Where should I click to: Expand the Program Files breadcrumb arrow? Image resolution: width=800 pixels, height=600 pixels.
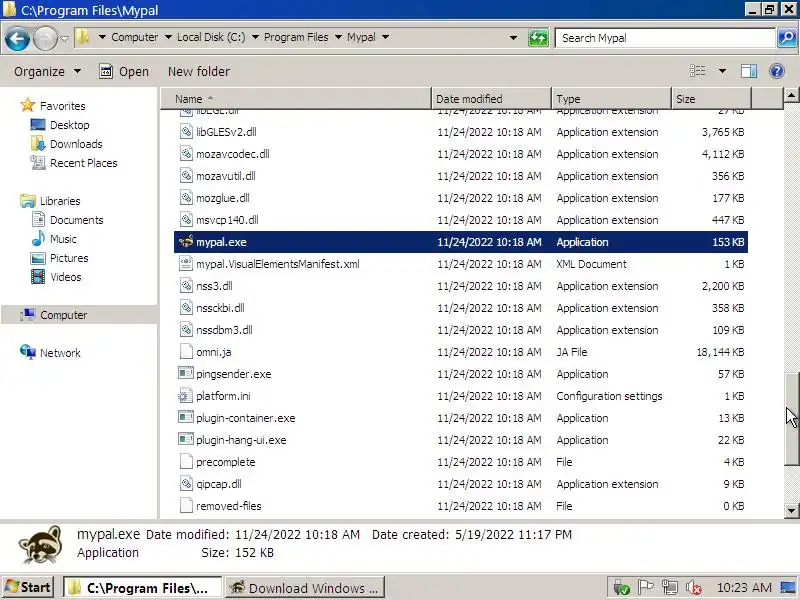coord(338,37)
